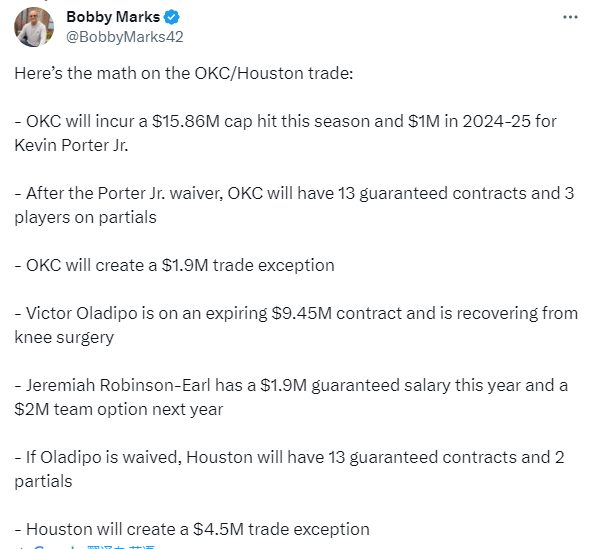Click the lone 'partials' word line

tap(43, 481)
